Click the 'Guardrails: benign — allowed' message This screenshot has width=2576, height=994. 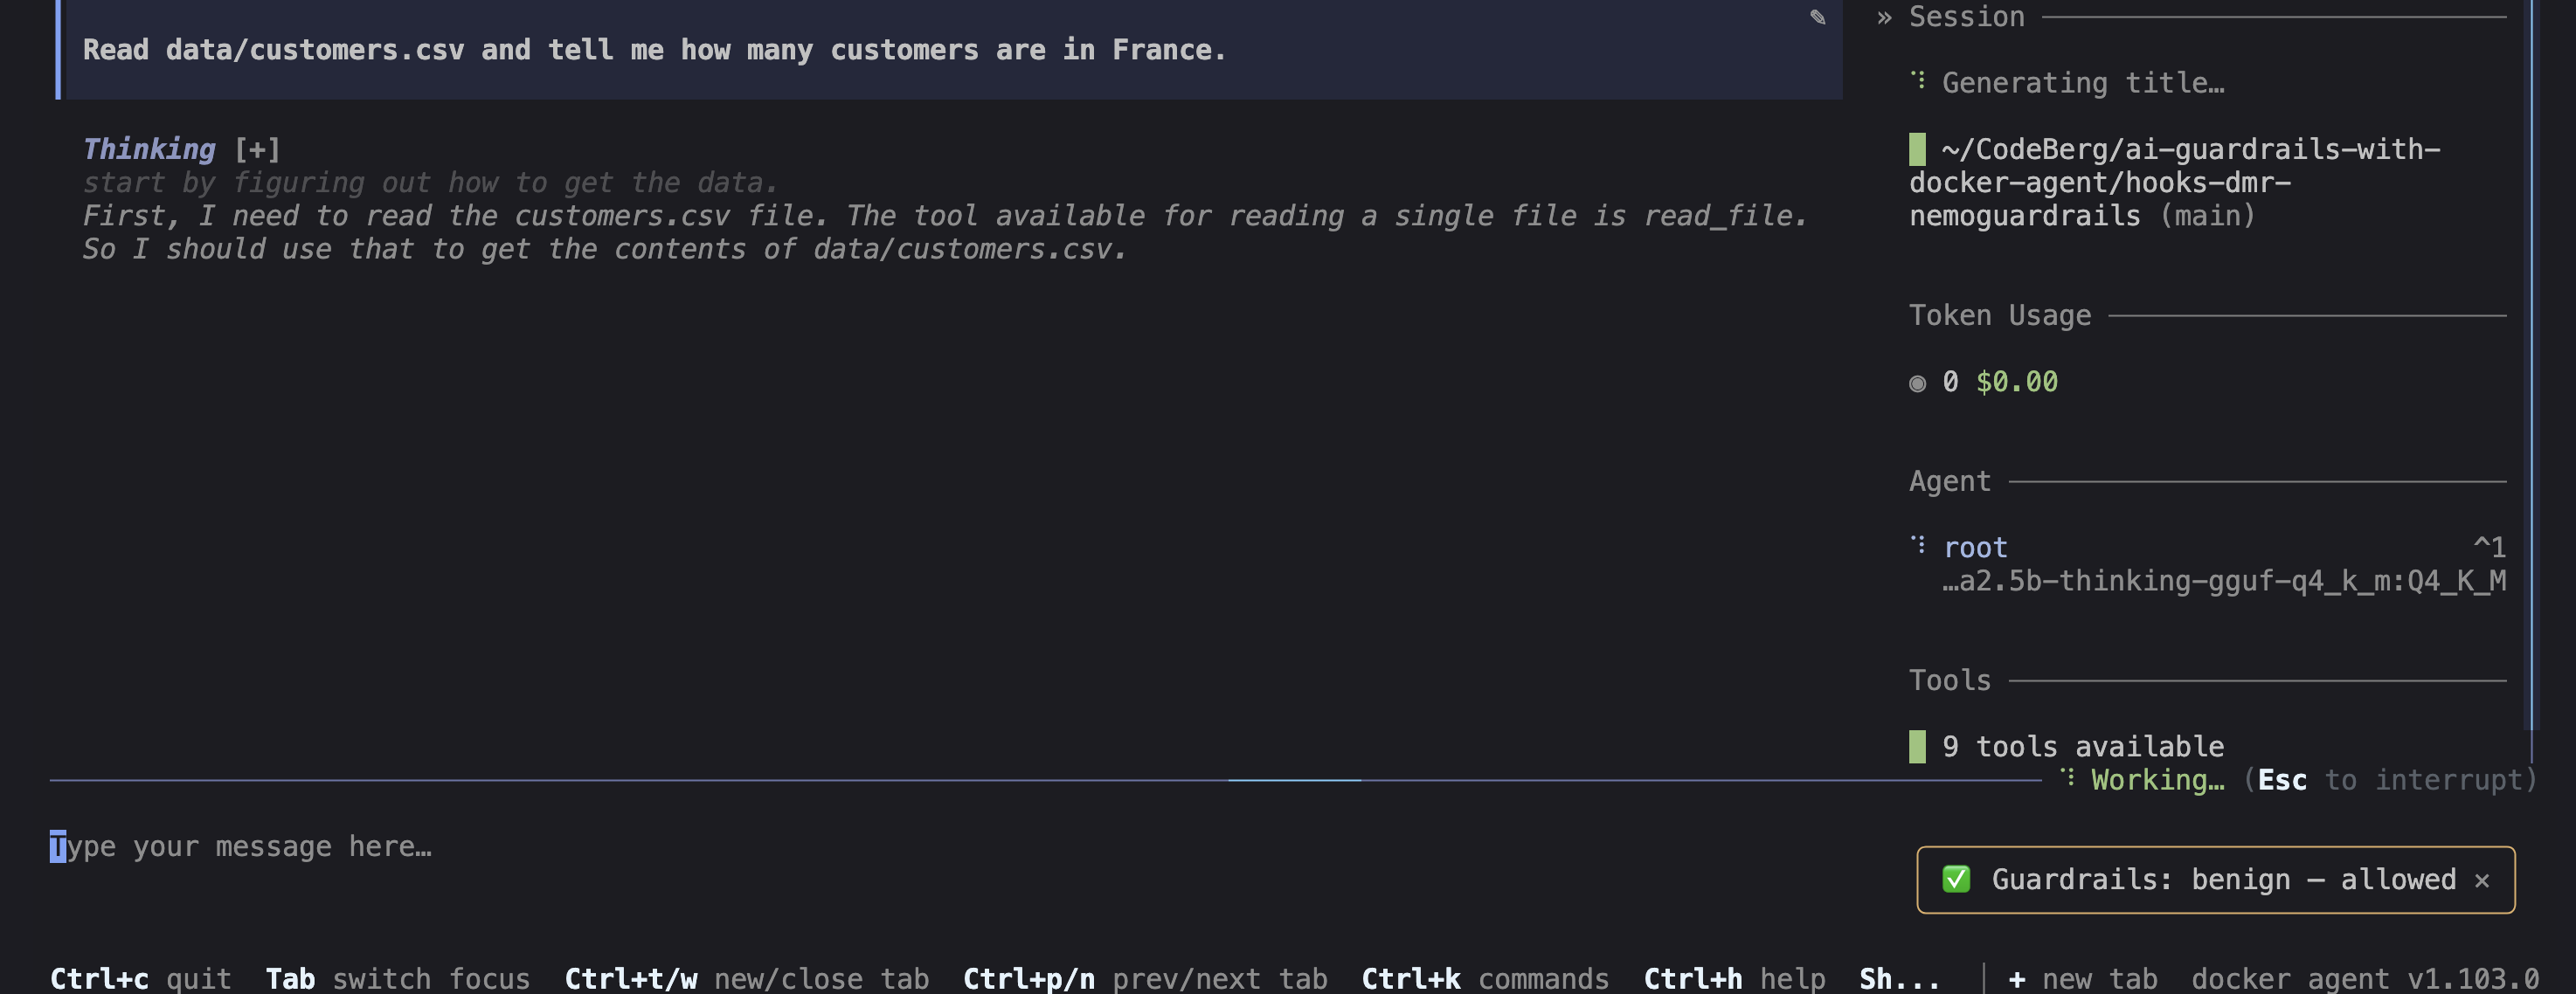[2224, 879]
